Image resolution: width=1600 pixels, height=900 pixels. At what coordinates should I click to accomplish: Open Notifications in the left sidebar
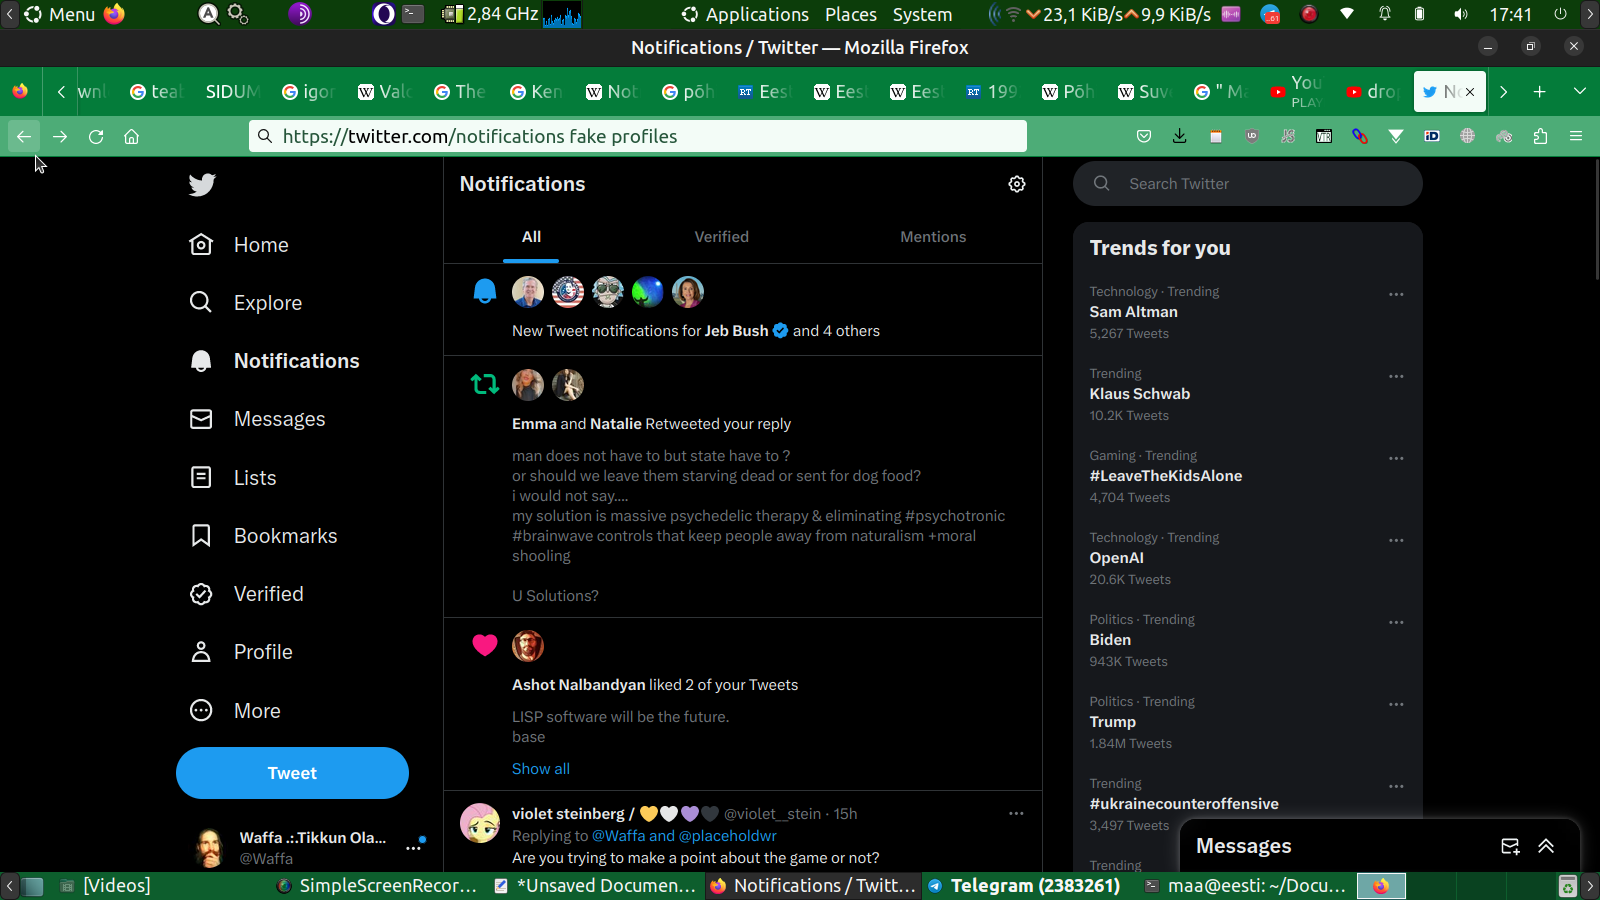(x=275, y=361)
